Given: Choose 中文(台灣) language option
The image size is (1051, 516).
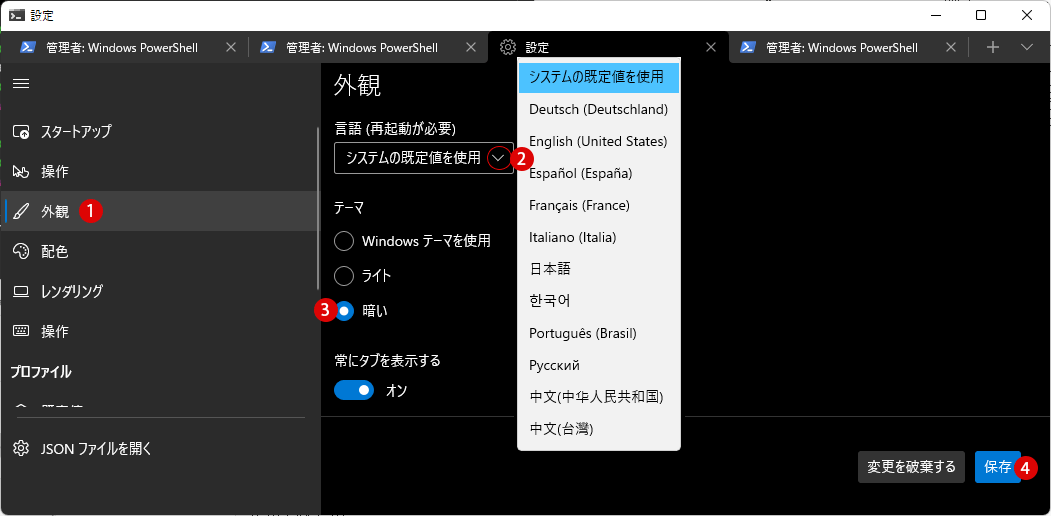Looking at the screenshot, I should pyautogui.click(x=599, y=429).
